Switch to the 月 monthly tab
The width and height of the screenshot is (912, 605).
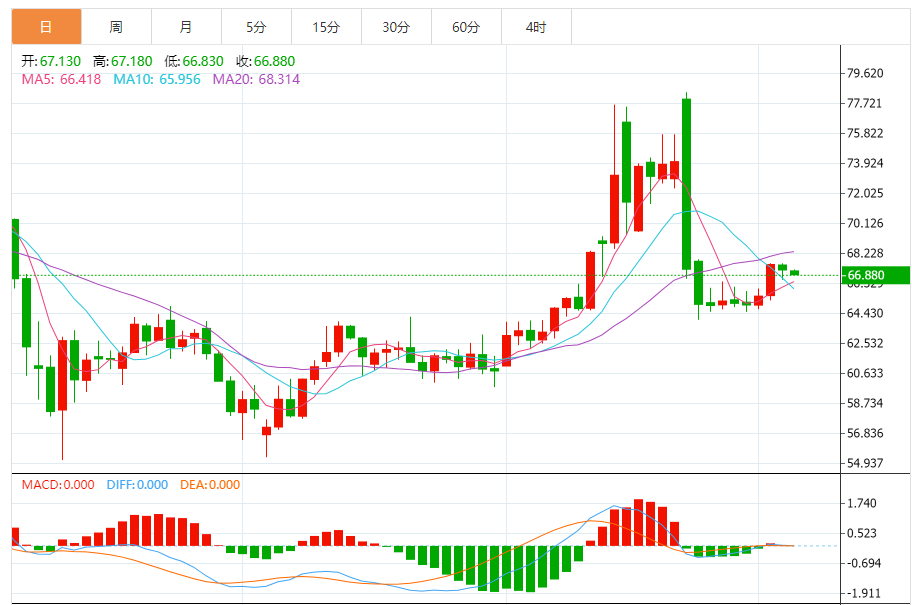(186, 27)
